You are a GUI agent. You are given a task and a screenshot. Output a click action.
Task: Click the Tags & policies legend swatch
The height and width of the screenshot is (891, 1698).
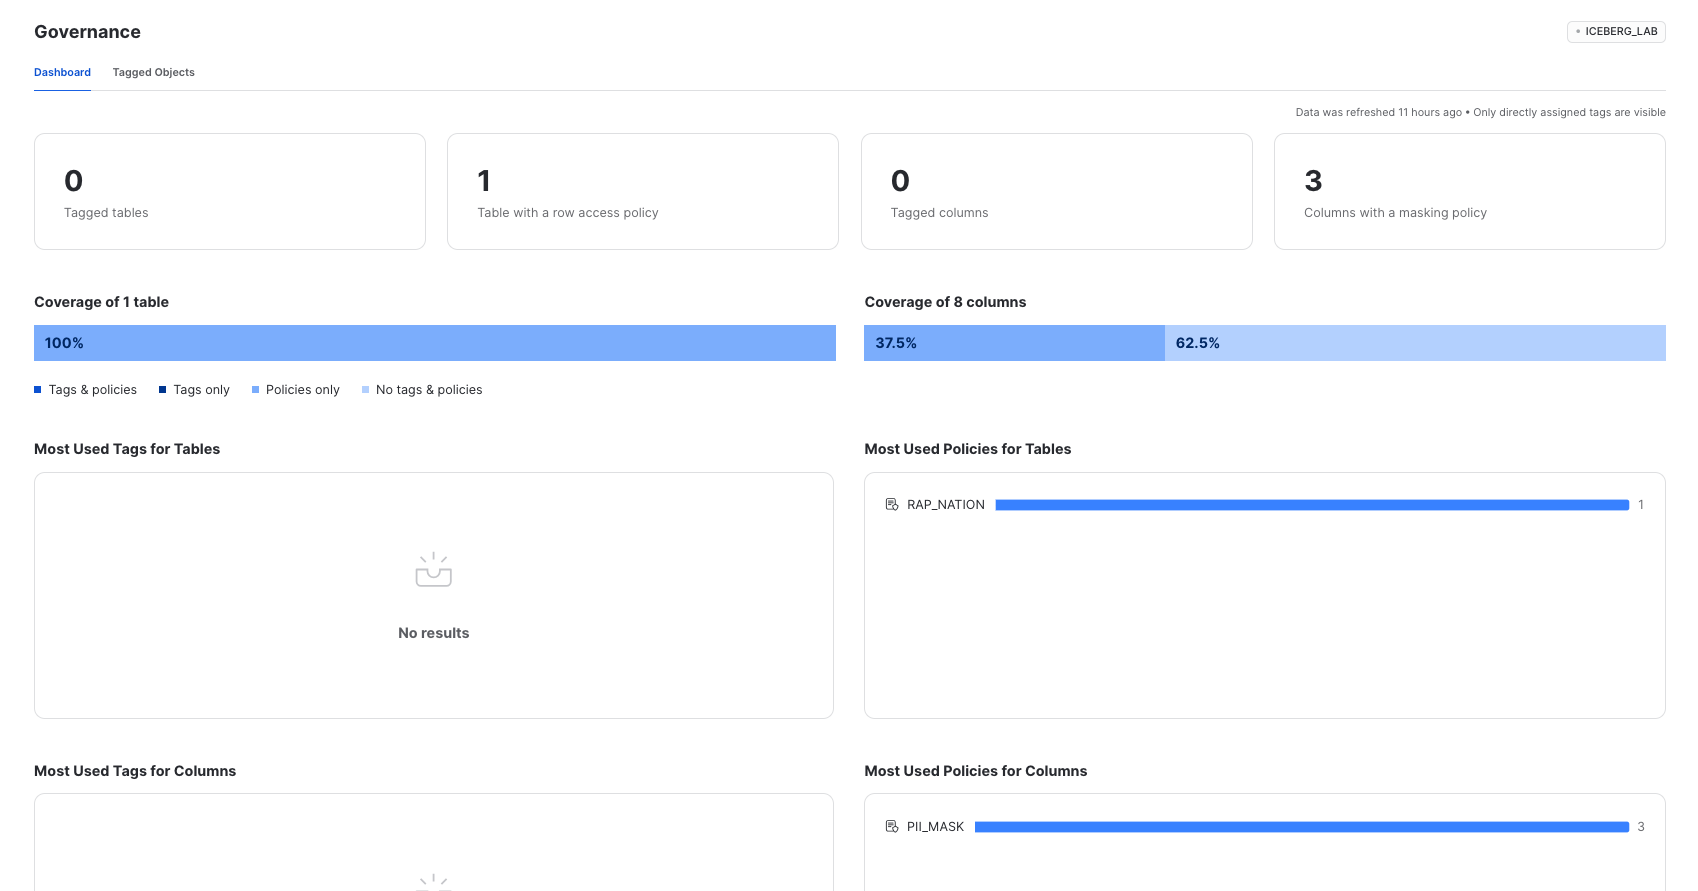(x=38, y=390)
